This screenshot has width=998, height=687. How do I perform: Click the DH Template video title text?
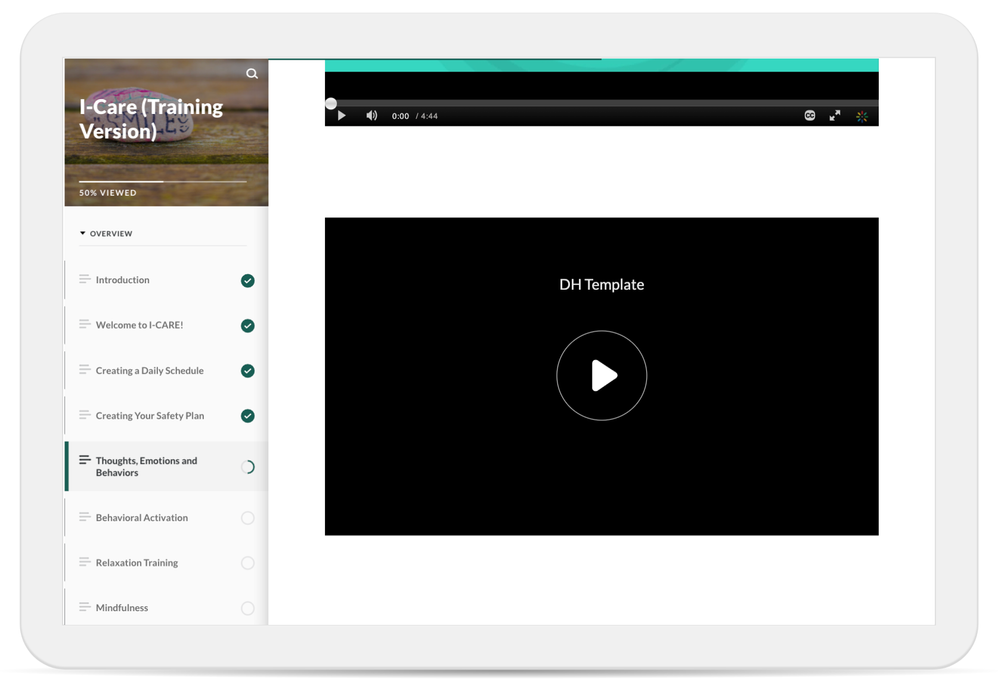(x=601, y=285)
